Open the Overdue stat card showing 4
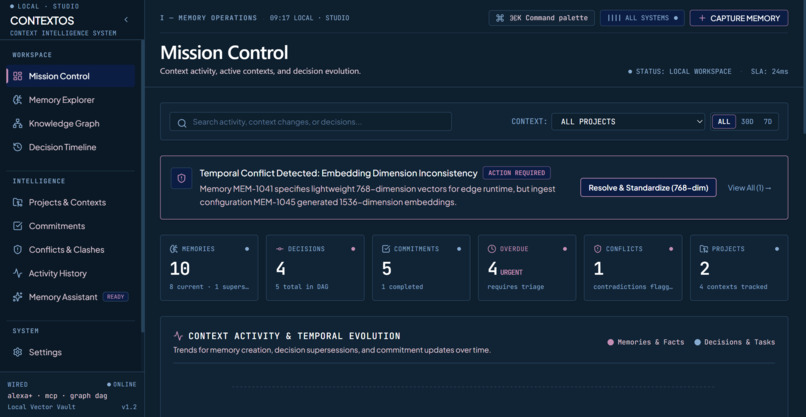Viewport: 806px width, 417px height. (x=527, y=267)
